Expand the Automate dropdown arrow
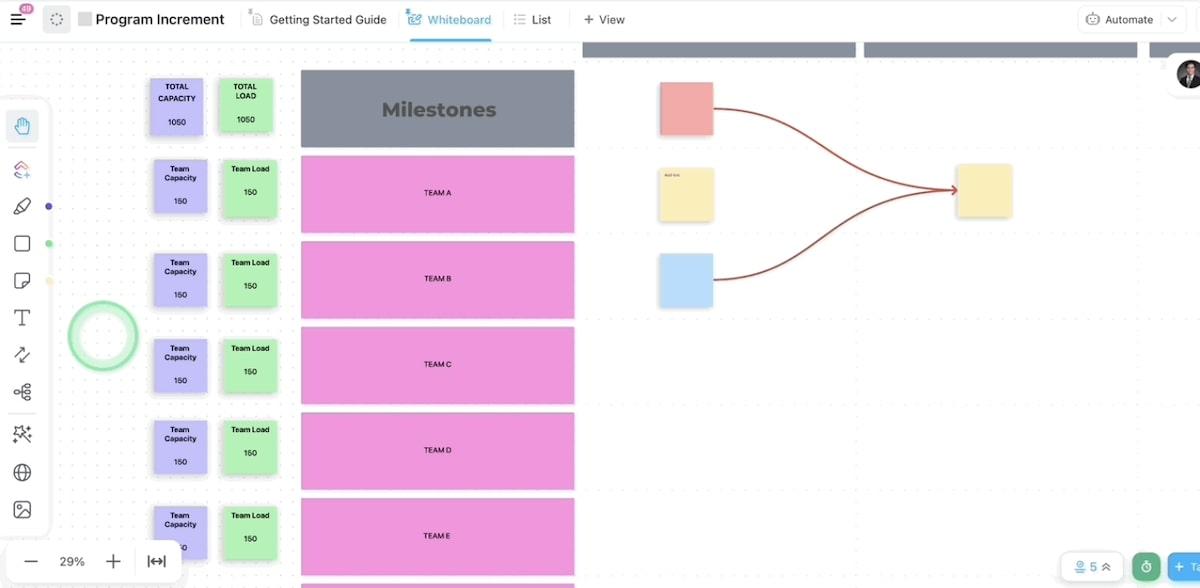1200x588 pixels. coord(1172,20)
